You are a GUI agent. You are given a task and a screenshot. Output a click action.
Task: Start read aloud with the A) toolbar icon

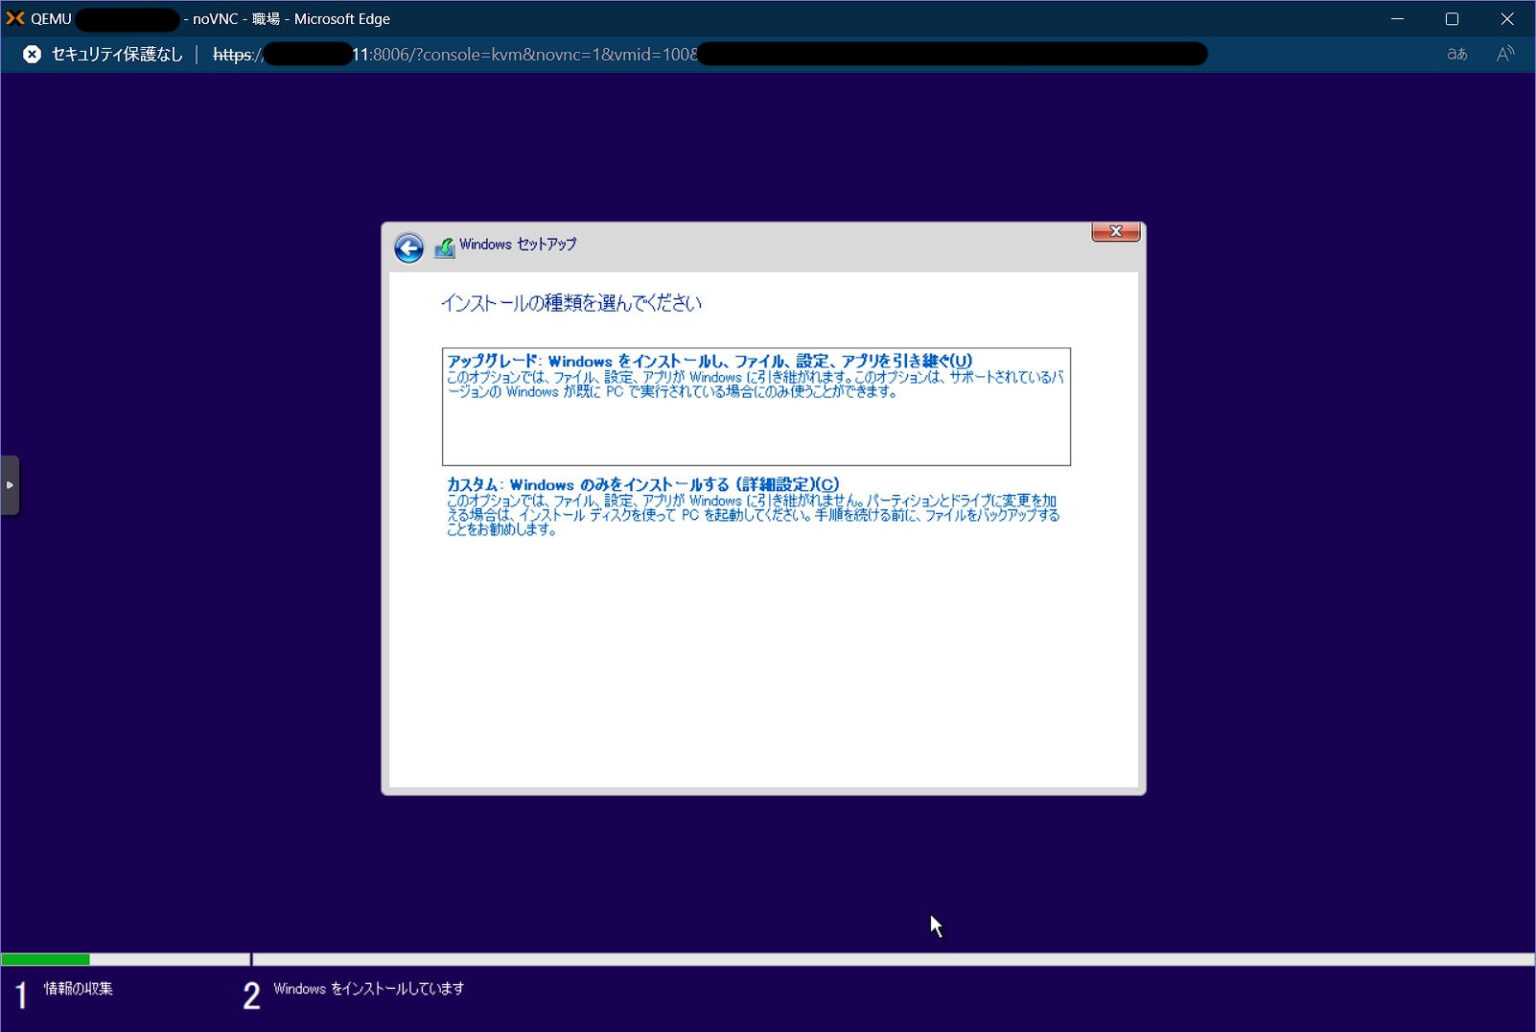[x=1505, y=55]
